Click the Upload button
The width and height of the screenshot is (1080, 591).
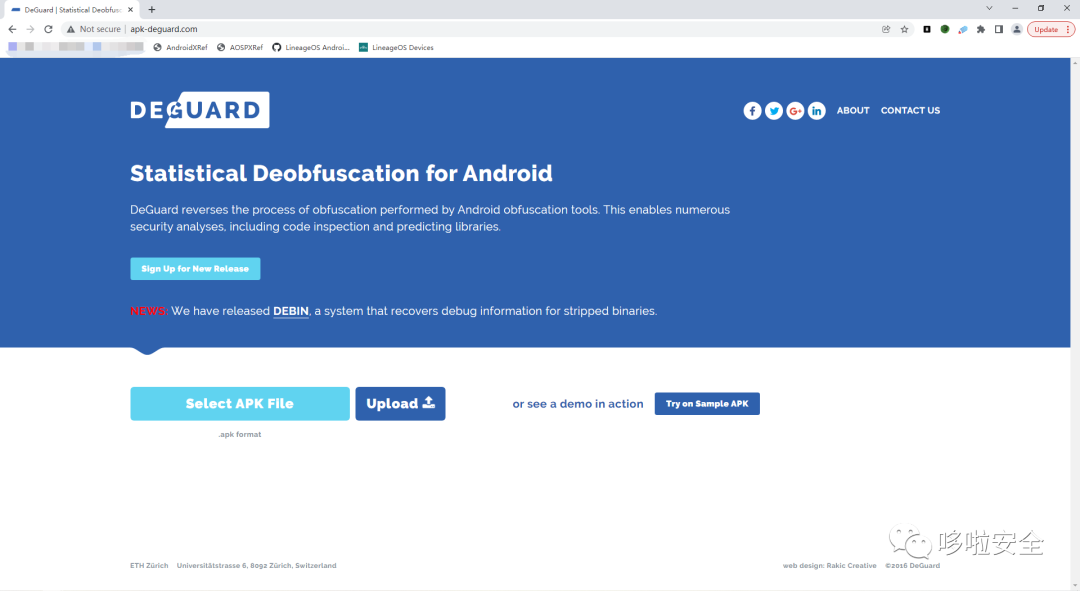(x=400, y=404)
